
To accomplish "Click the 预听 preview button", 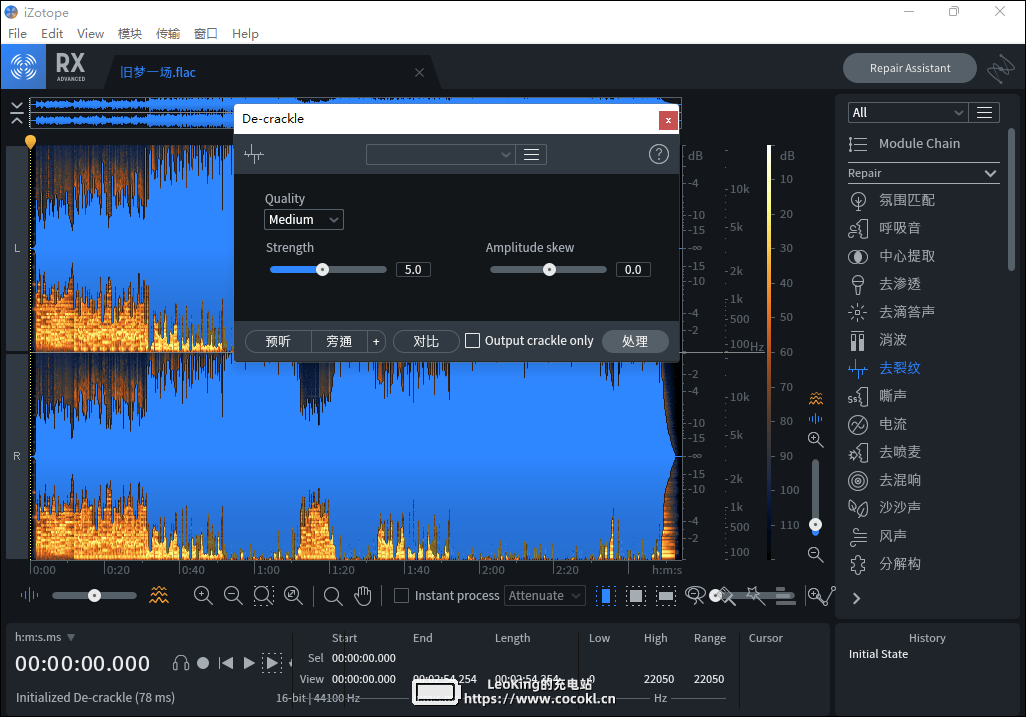I will (x=278, y=341).
